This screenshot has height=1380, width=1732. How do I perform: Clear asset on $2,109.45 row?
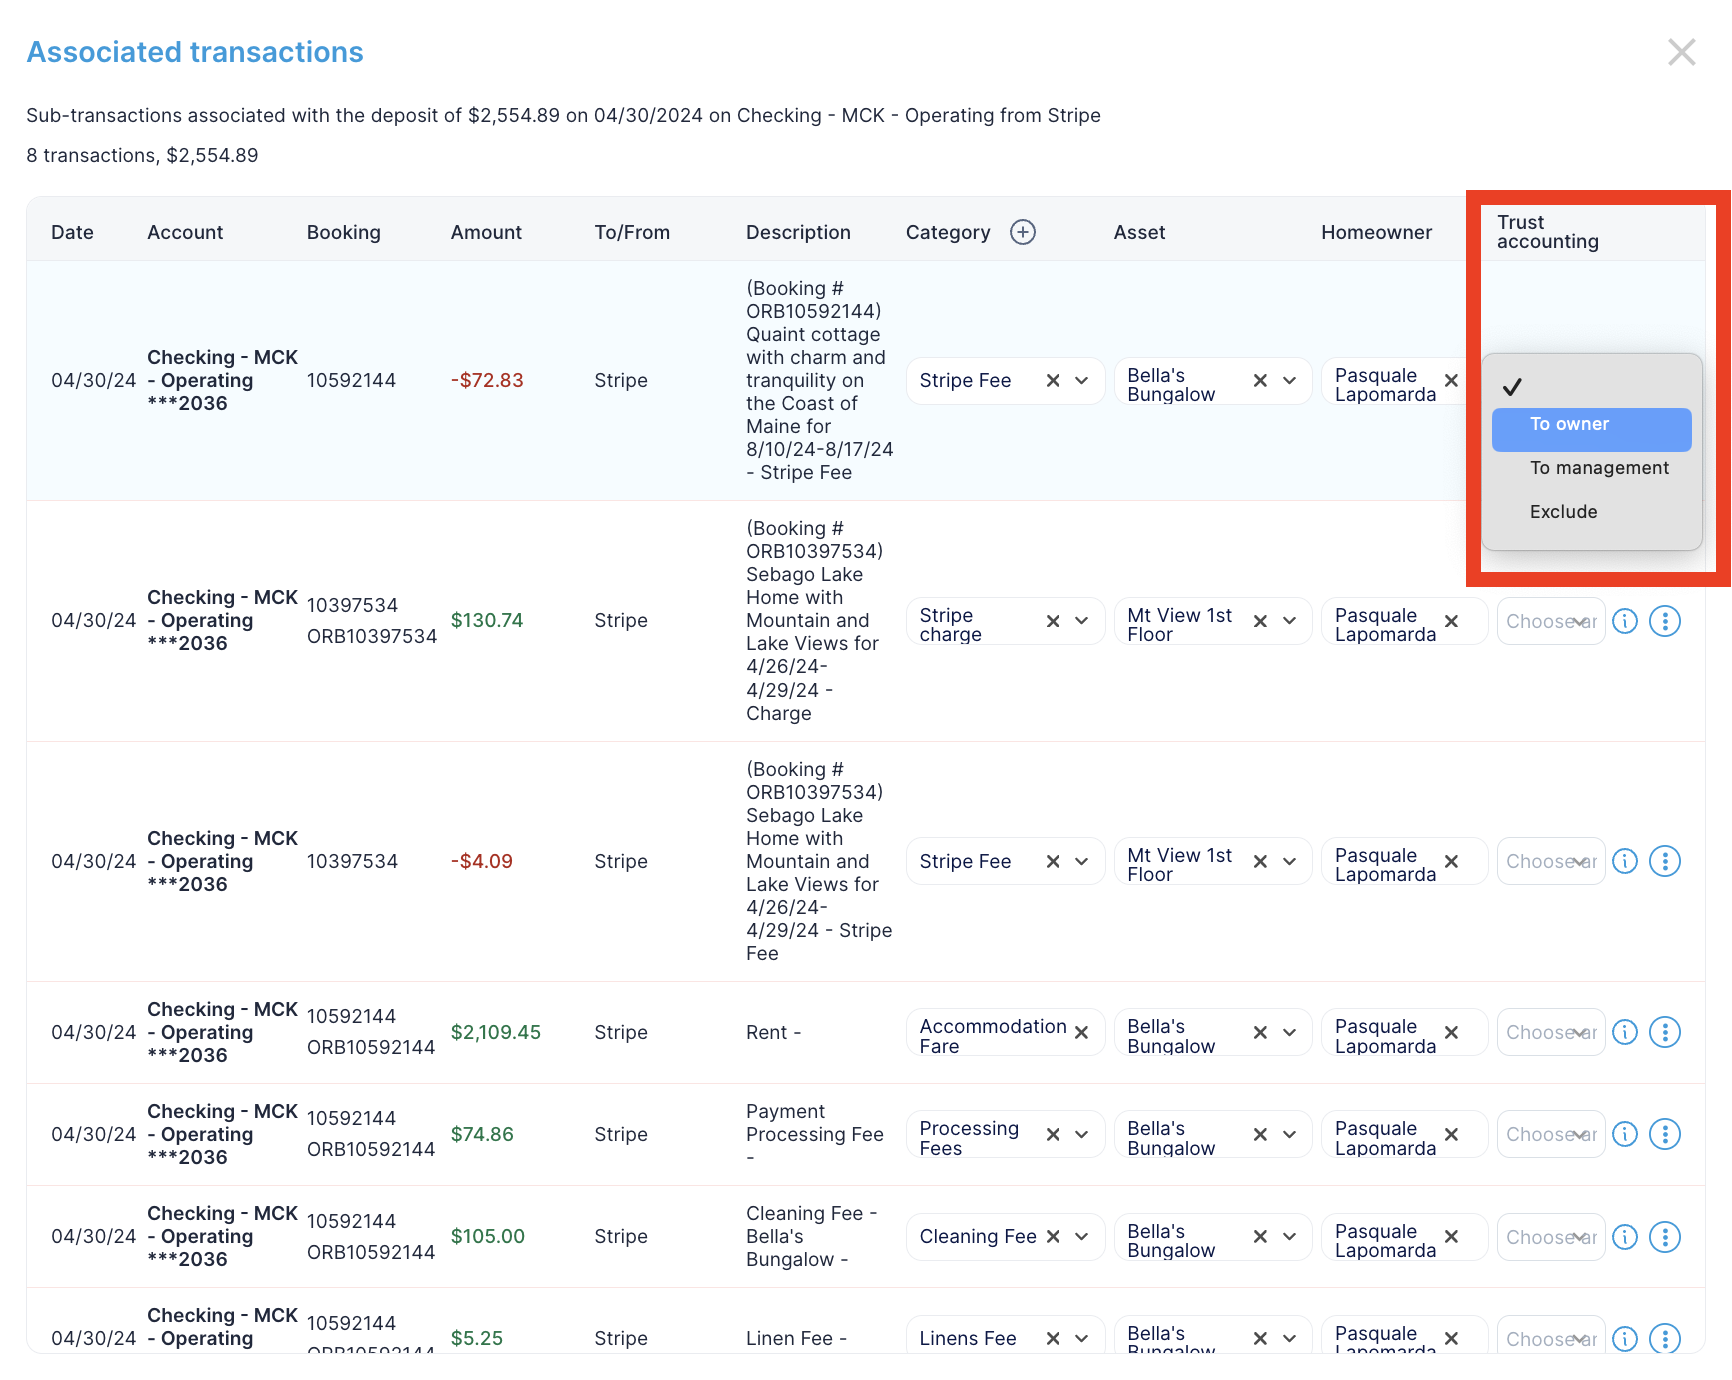[1260, 1032]
